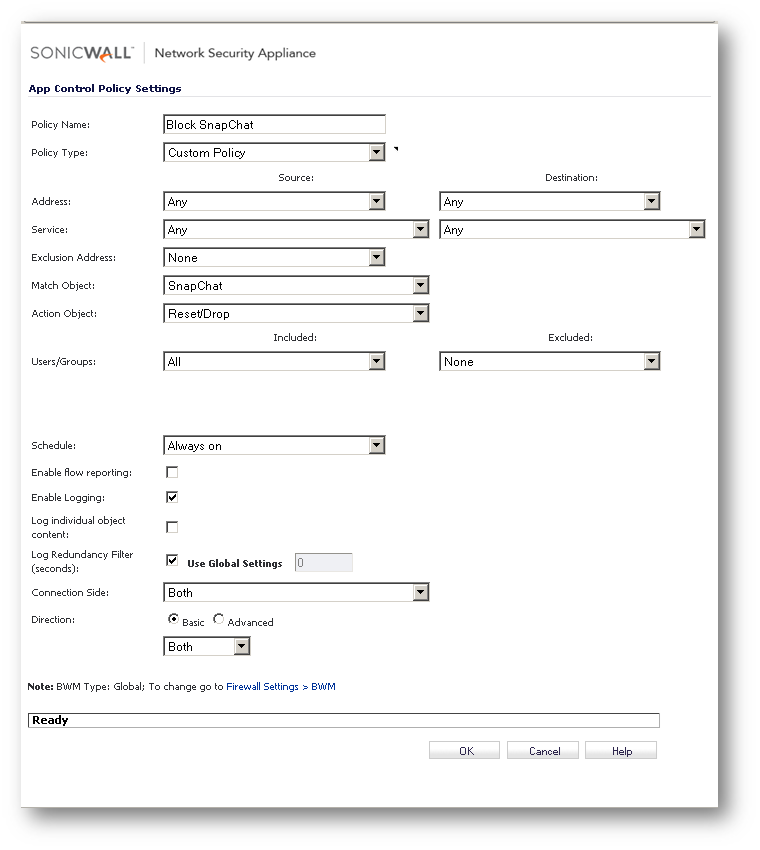Open the Policy Type dropdown

(x=274, y=152)
